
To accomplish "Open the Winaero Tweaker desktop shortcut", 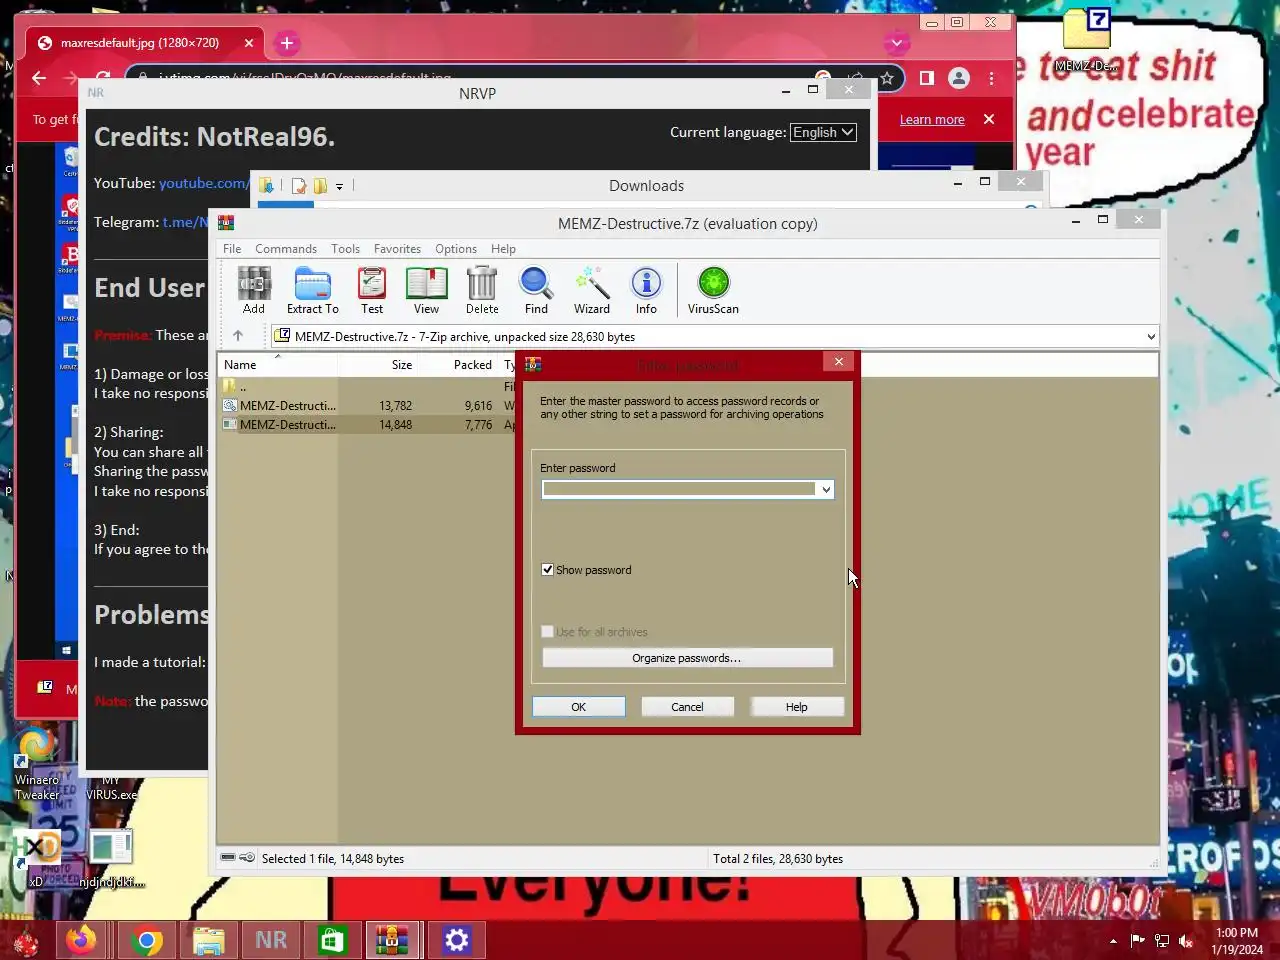I will [37, 765].
